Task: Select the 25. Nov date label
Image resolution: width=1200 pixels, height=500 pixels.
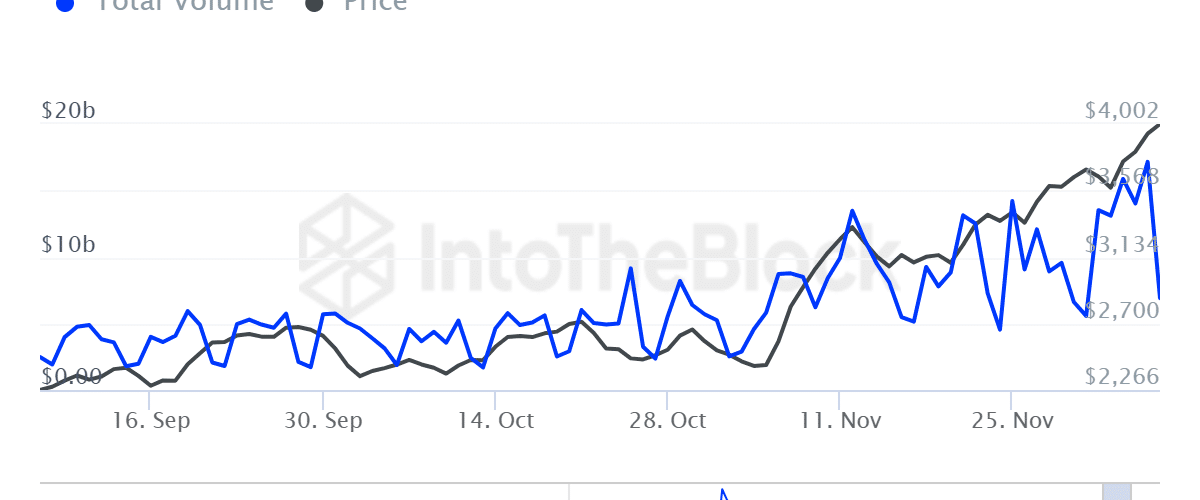Action: pyautogui.click(x=1013, y=421)
